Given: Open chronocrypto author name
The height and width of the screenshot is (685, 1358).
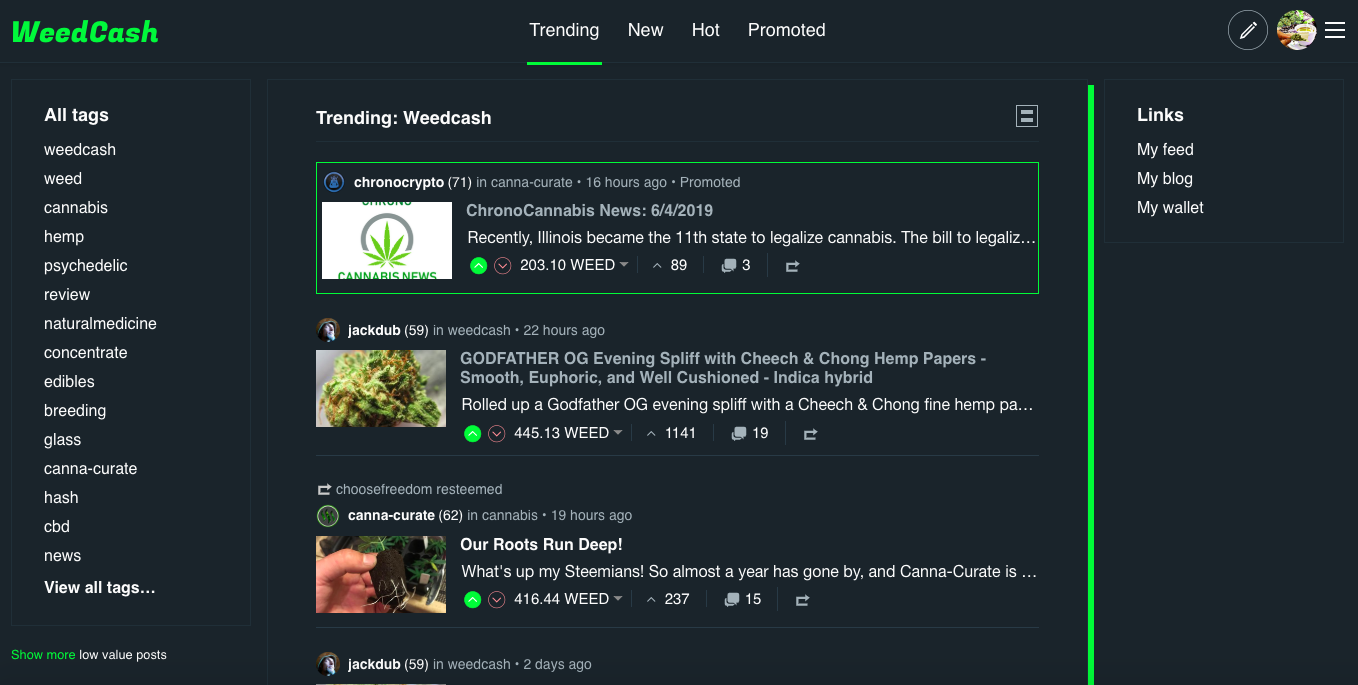Looking at the screenshot, I should pyautogui.click(x=399, y=183).
